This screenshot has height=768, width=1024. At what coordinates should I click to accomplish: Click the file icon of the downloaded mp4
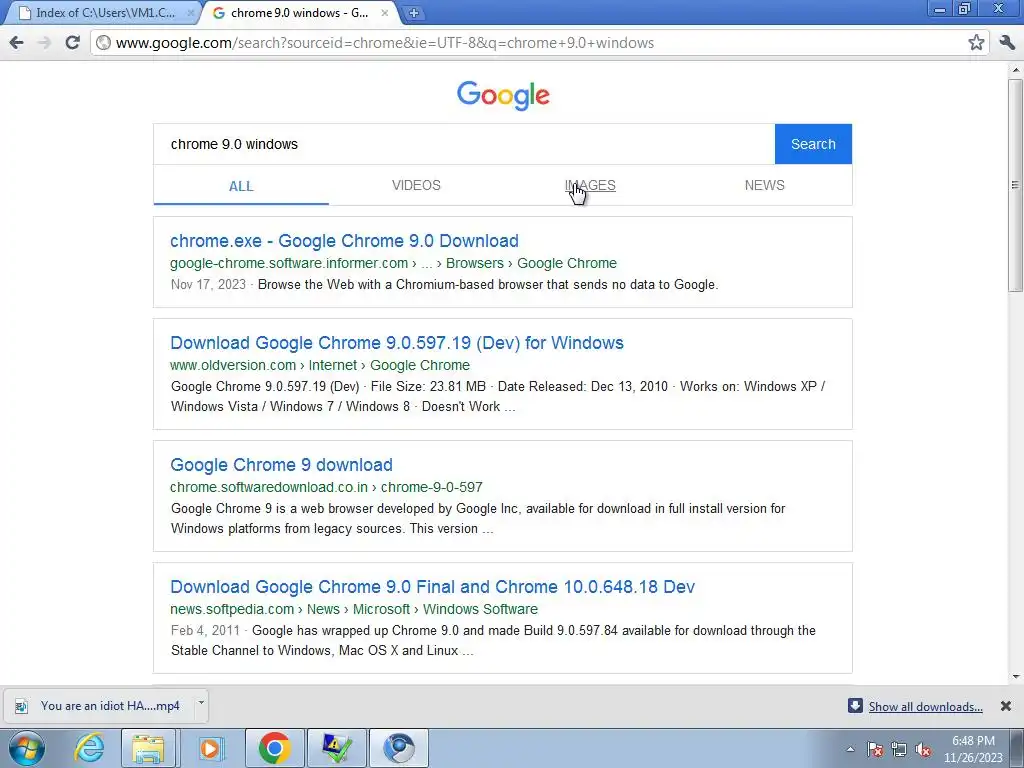pyautogui.click(x=22, y=706)
